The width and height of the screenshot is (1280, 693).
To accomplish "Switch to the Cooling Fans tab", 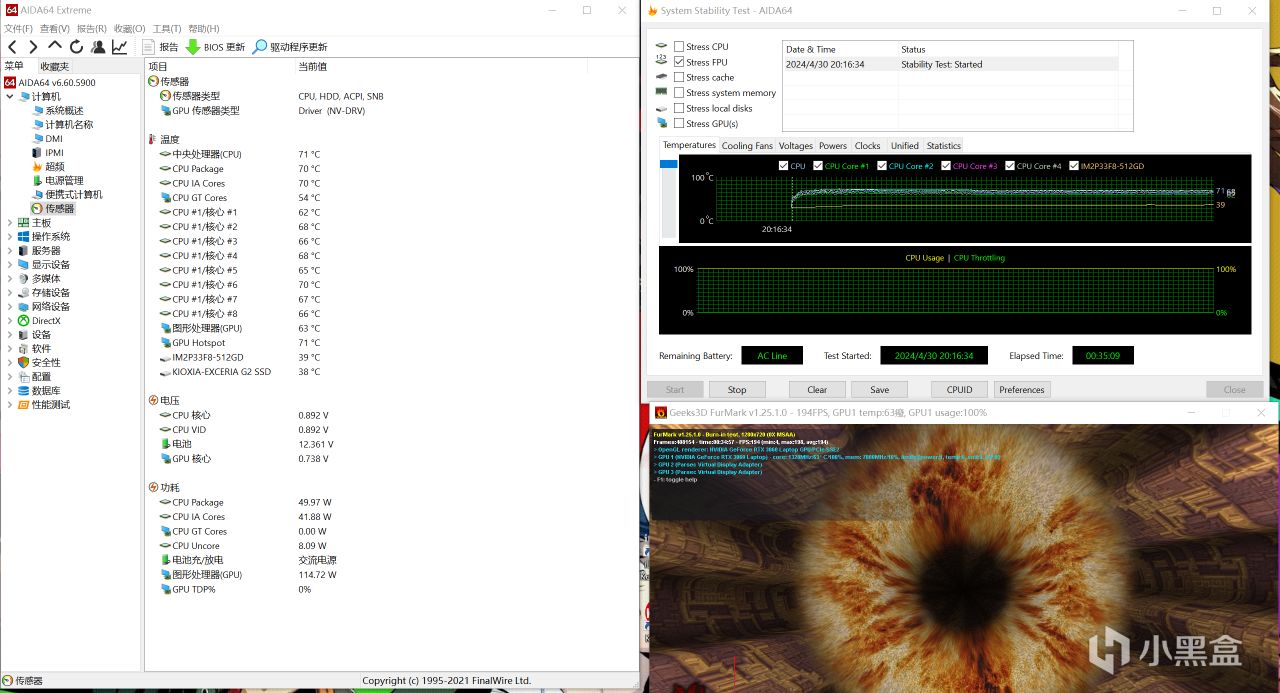I will coord(747,146).
